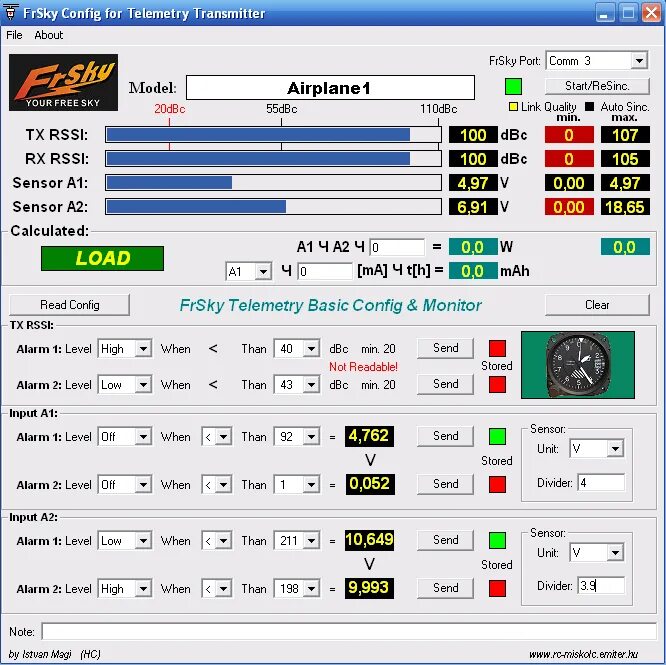
Task: Click red stored indicator for TX RSSI Alarm 2
Action: 497,385
